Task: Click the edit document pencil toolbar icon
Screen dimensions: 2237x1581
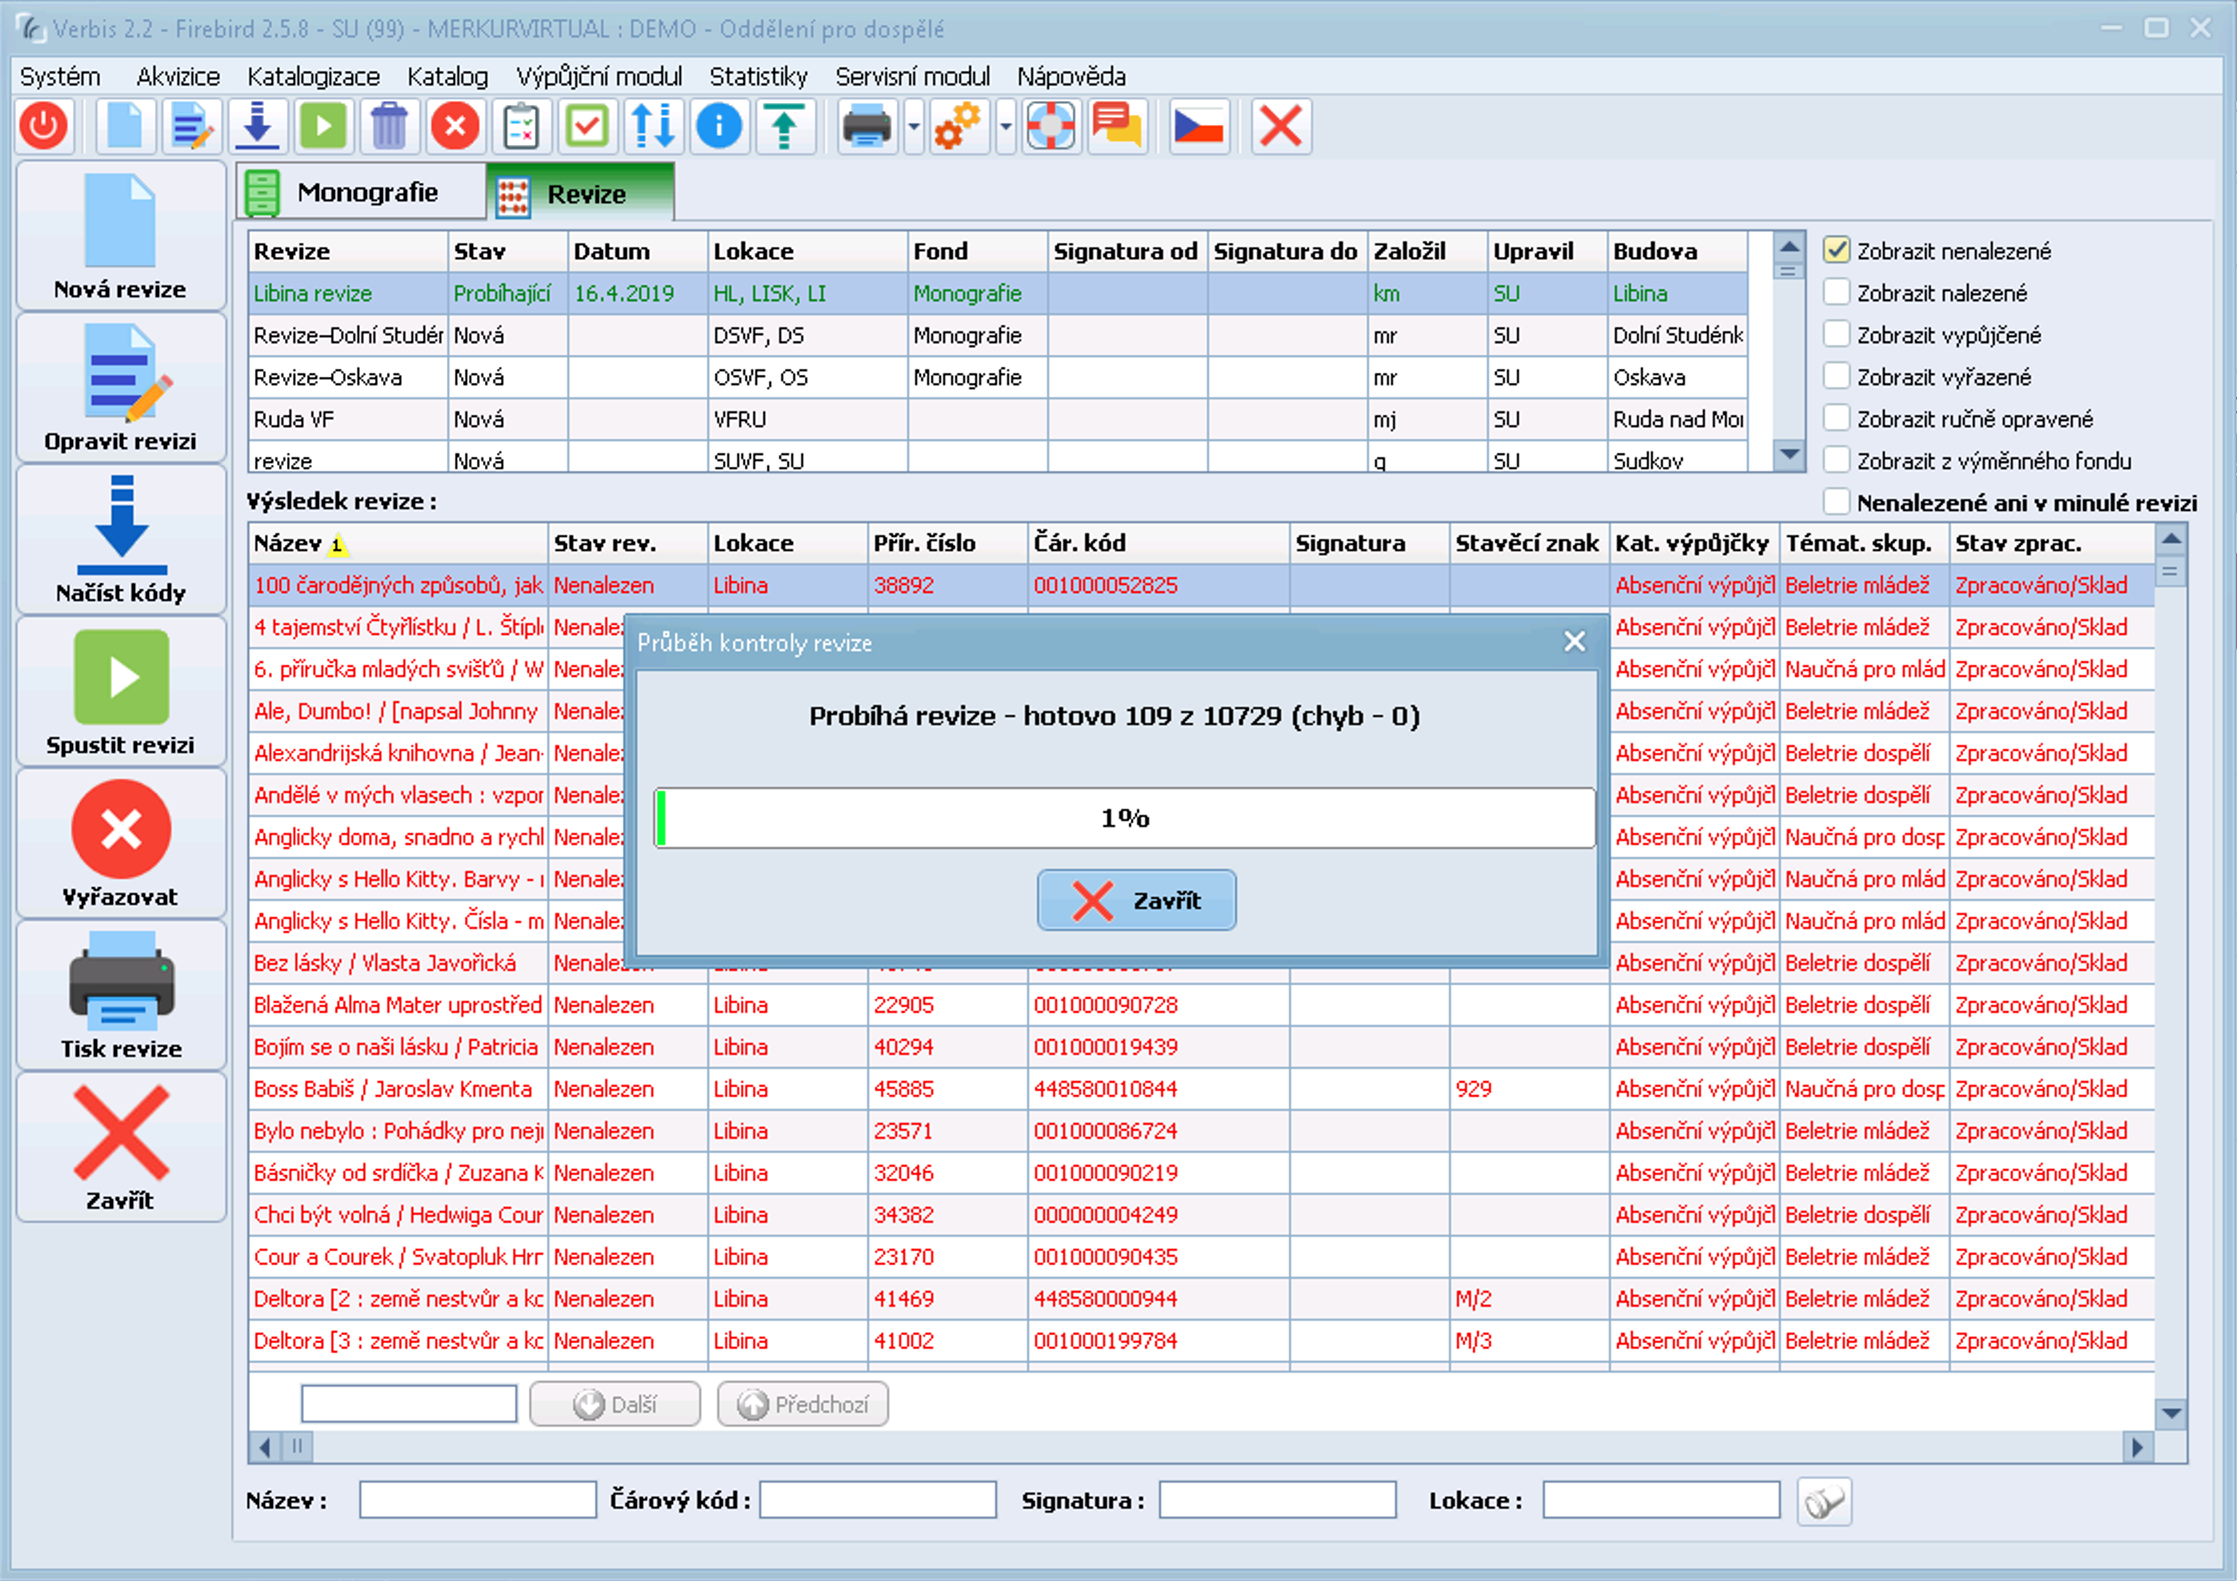Action: (191, 127)
